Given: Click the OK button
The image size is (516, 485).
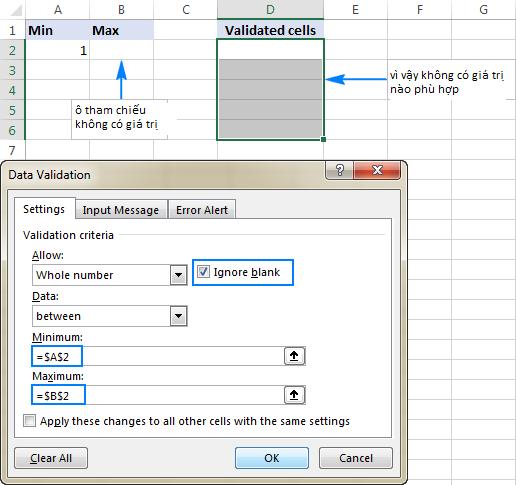Looking at the screenshot, I should (x=272, y=458).
